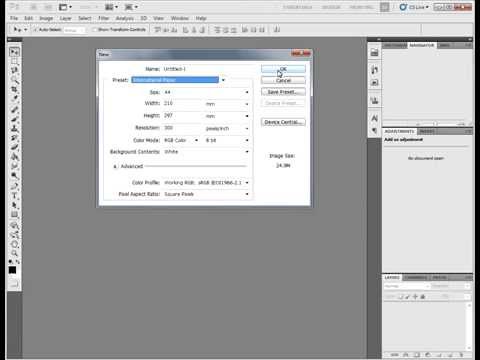The height and width of the screenshot is (360, 480).
Task: Select the Blur tool
Action: pos(14,166)
